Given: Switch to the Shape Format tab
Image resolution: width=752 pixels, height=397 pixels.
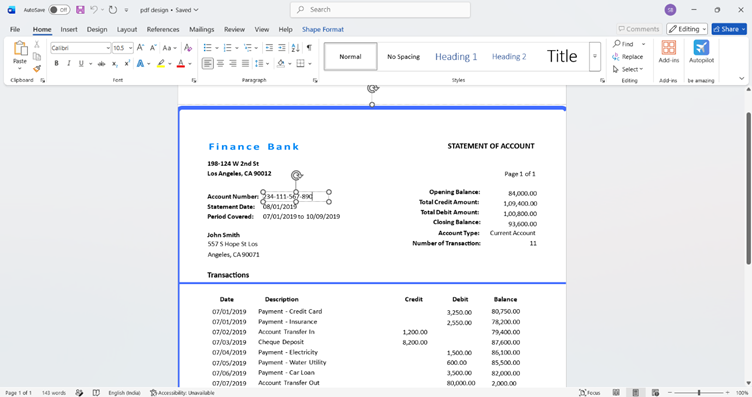Looking at the screenshot, I should (x=323, y=29).
